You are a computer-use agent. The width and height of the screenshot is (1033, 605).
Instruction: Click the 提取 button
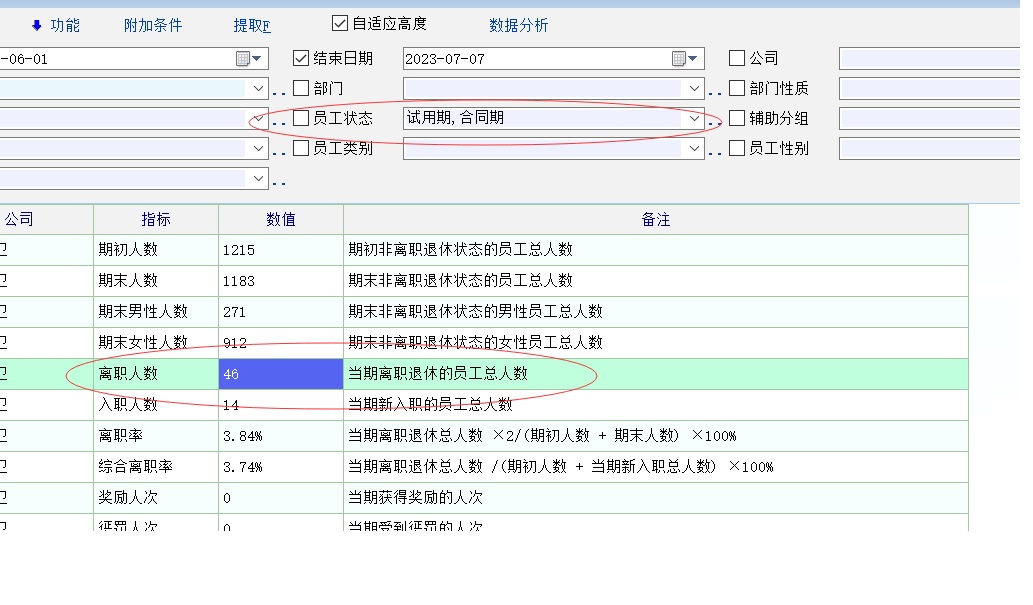(251, 25)
